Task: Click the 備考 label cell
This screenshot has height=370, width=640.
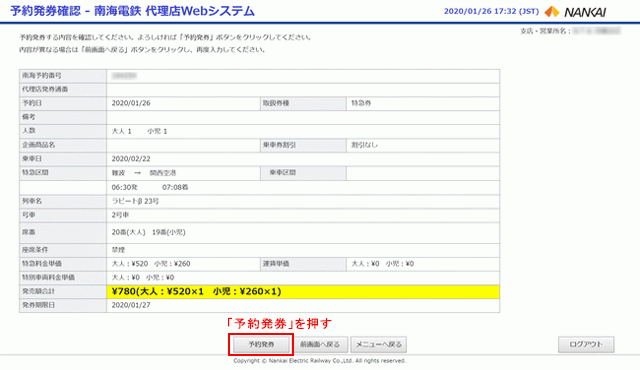Action: (63, 117)
